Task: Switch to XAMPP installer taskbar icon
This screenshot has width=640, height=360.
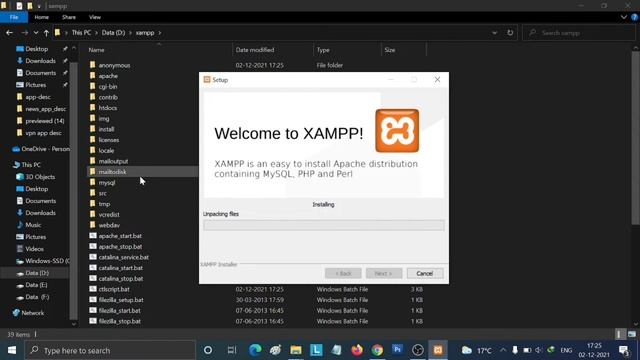Action: [438, 350]
